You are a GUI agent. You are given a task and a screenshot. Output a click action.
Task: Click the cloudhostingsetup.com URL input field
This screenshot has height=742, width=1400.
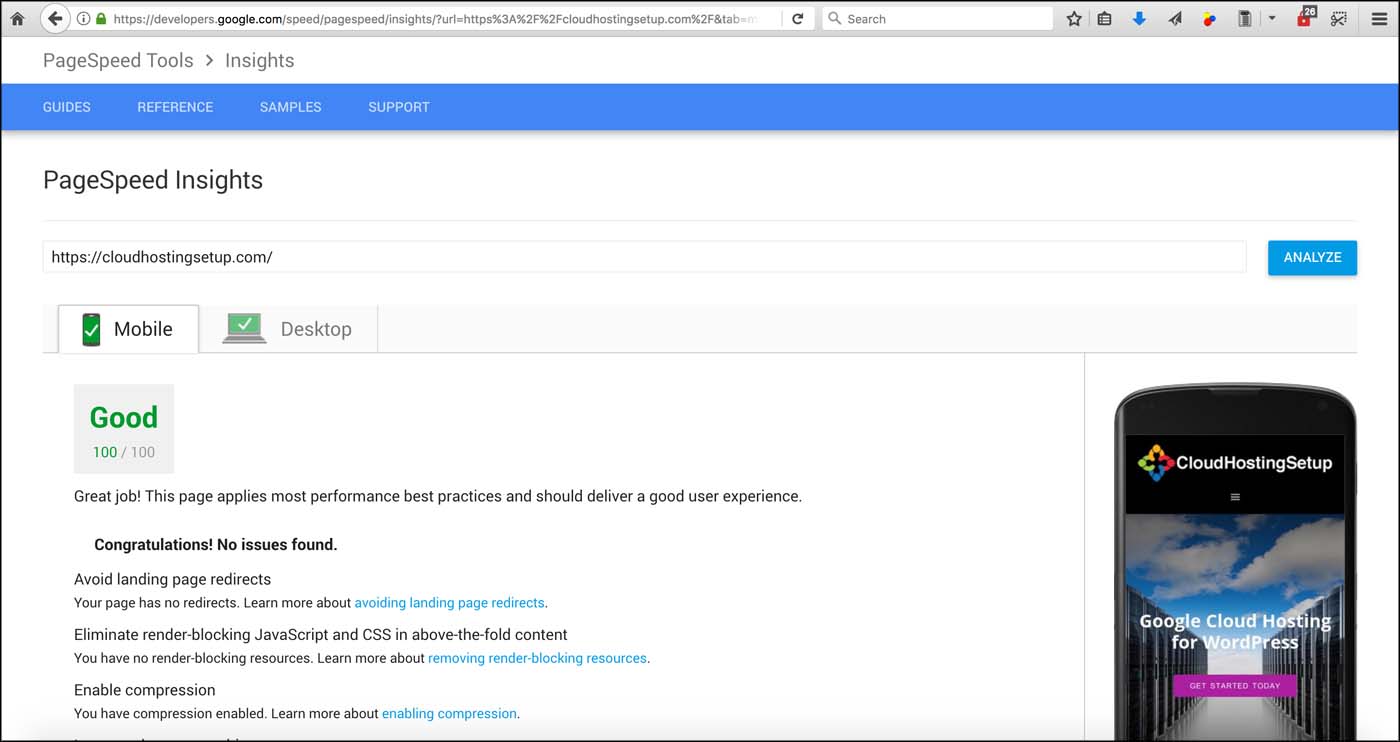(x=644, y=257)
